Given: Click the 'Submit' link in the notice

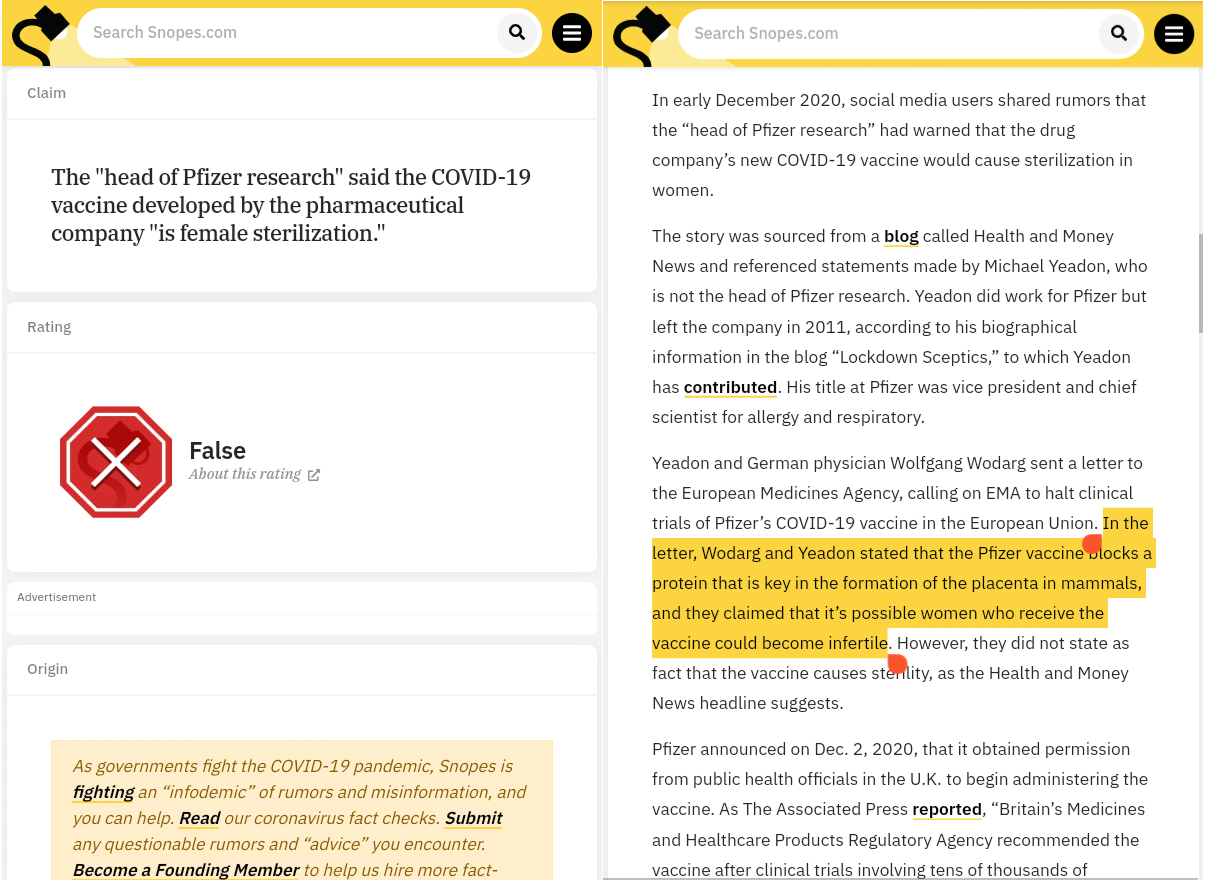Looking at the screenshot, I should pyautogui.click(x=473, y=818).
